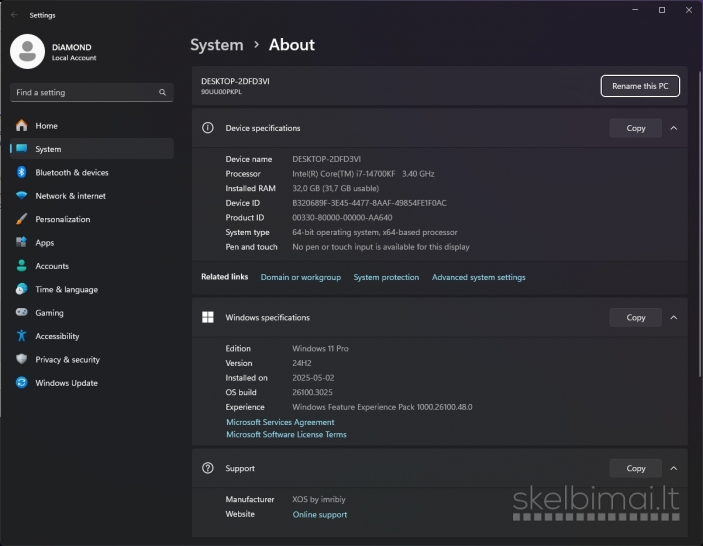Open the Online support link
The width and height of the screenshot is (703, 546).
tap(320, 514)
